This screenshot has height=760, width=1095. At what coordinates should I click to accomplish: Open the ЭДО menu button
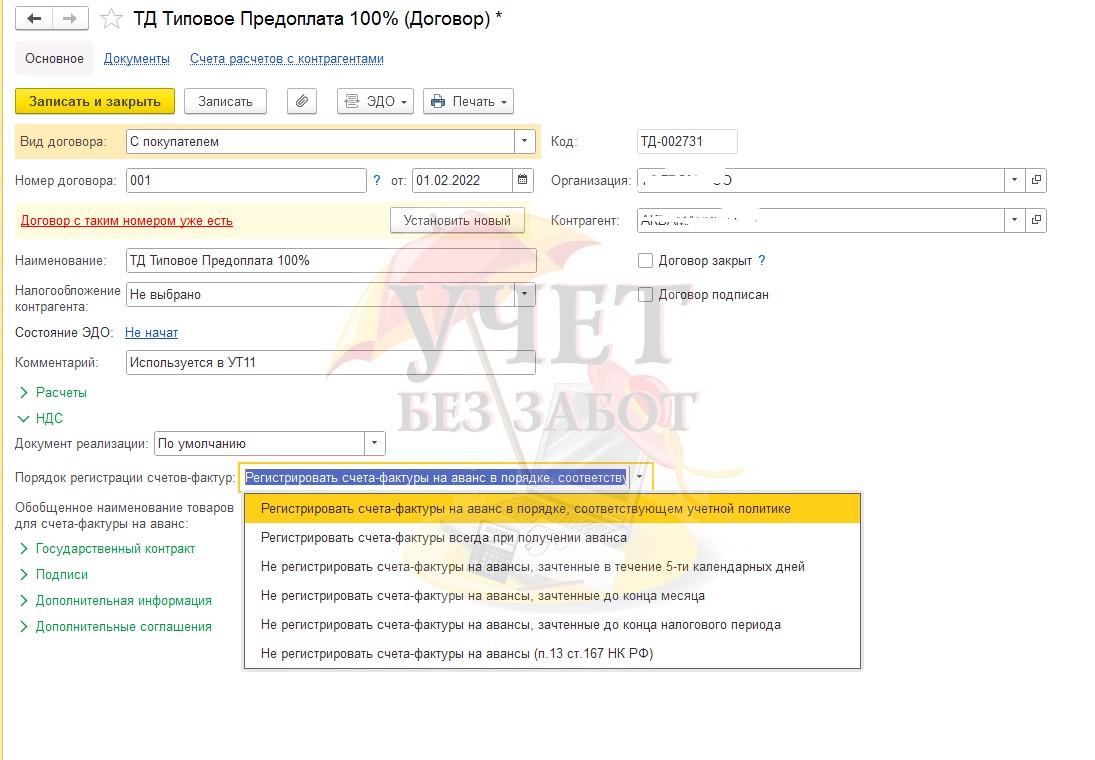pos(376,101)
